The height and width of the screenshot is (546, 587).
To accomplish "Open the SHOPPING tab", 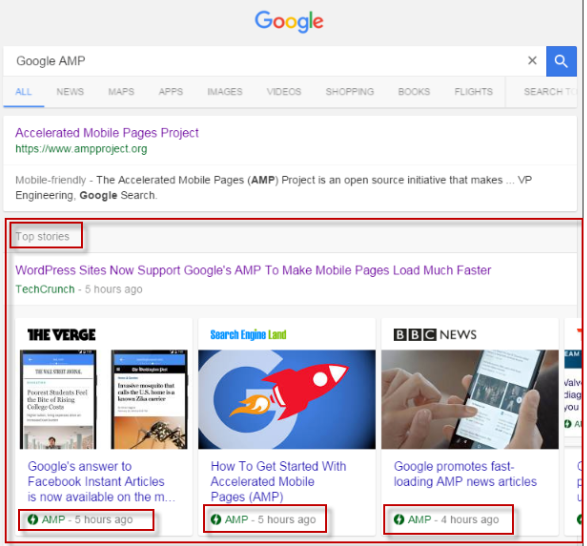I will click(350, 92).
